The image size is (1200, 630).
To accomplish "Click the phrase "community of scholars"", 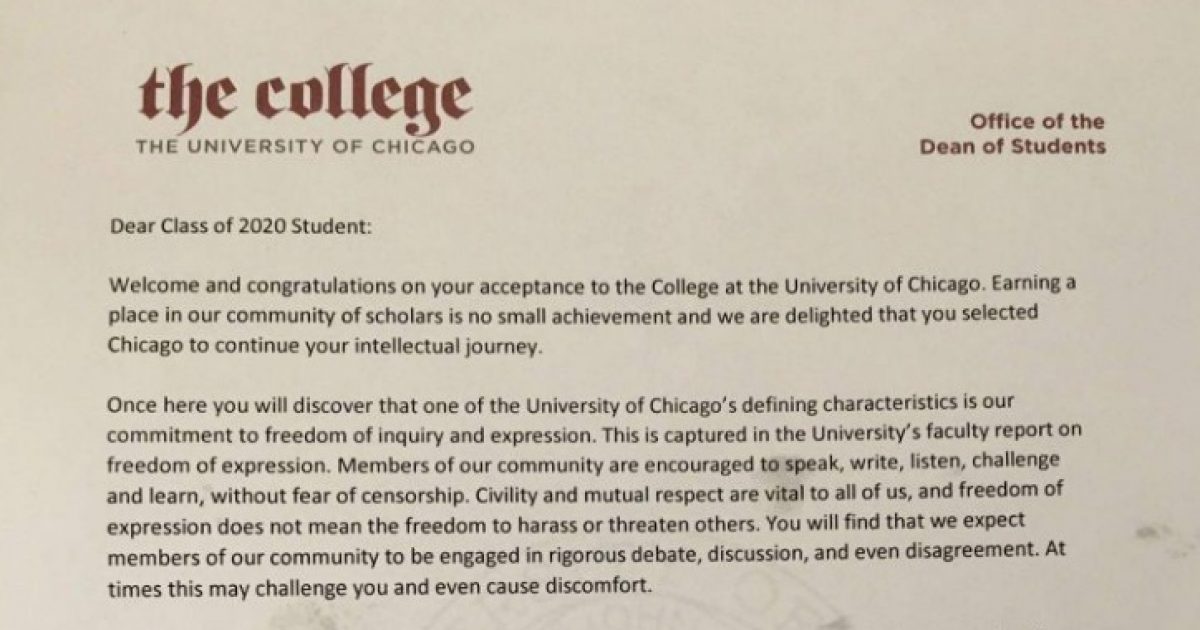I will pos(295,314).
